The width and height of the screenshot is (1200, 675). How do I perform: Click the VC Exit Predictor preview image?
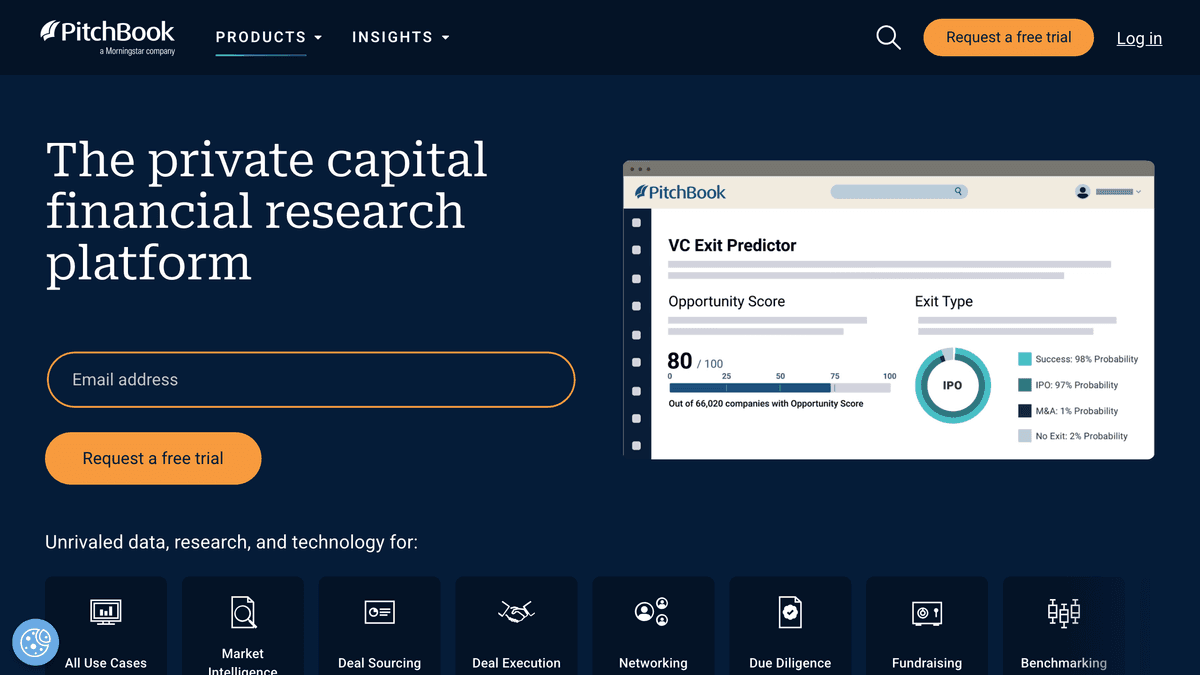888,310
